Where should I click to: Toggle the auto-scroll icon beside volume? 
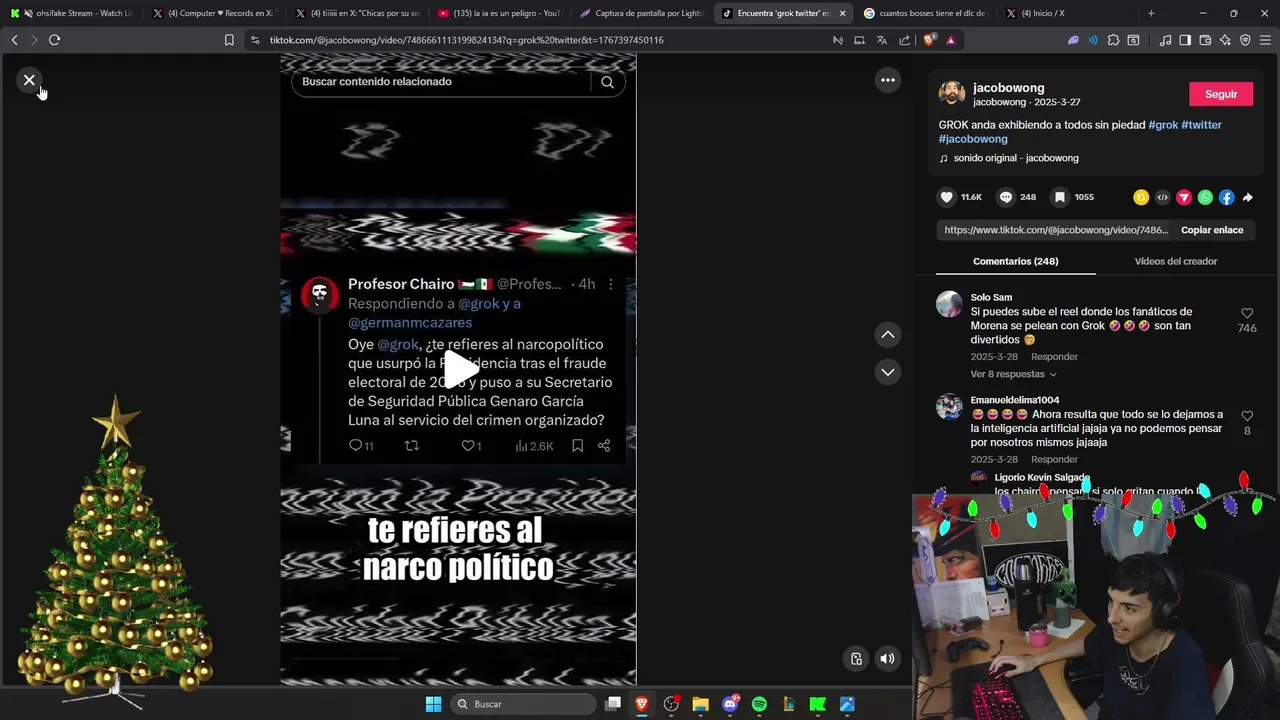coord(856,658)
